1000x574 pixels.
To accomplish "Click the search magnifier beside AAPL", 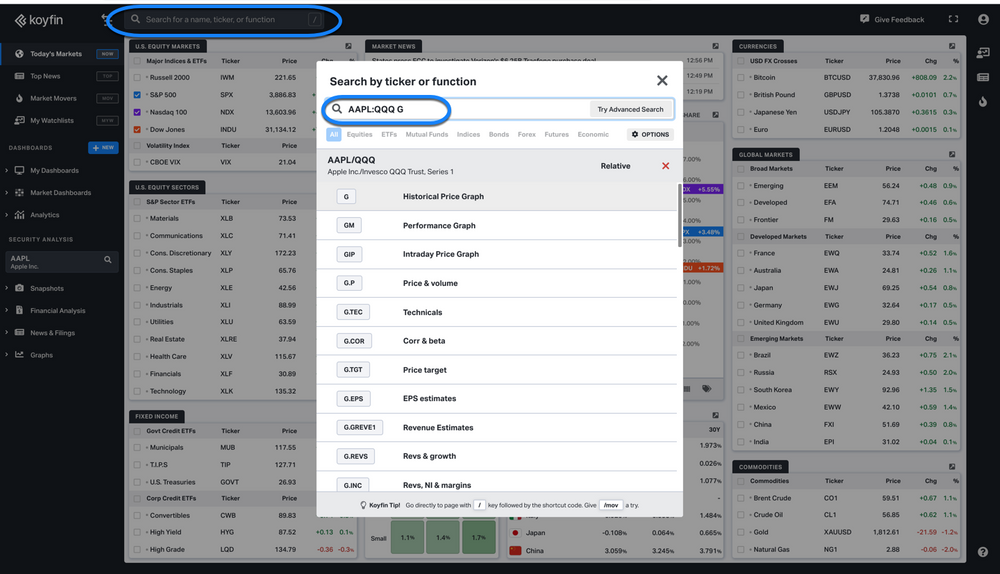I will point(108,260).
